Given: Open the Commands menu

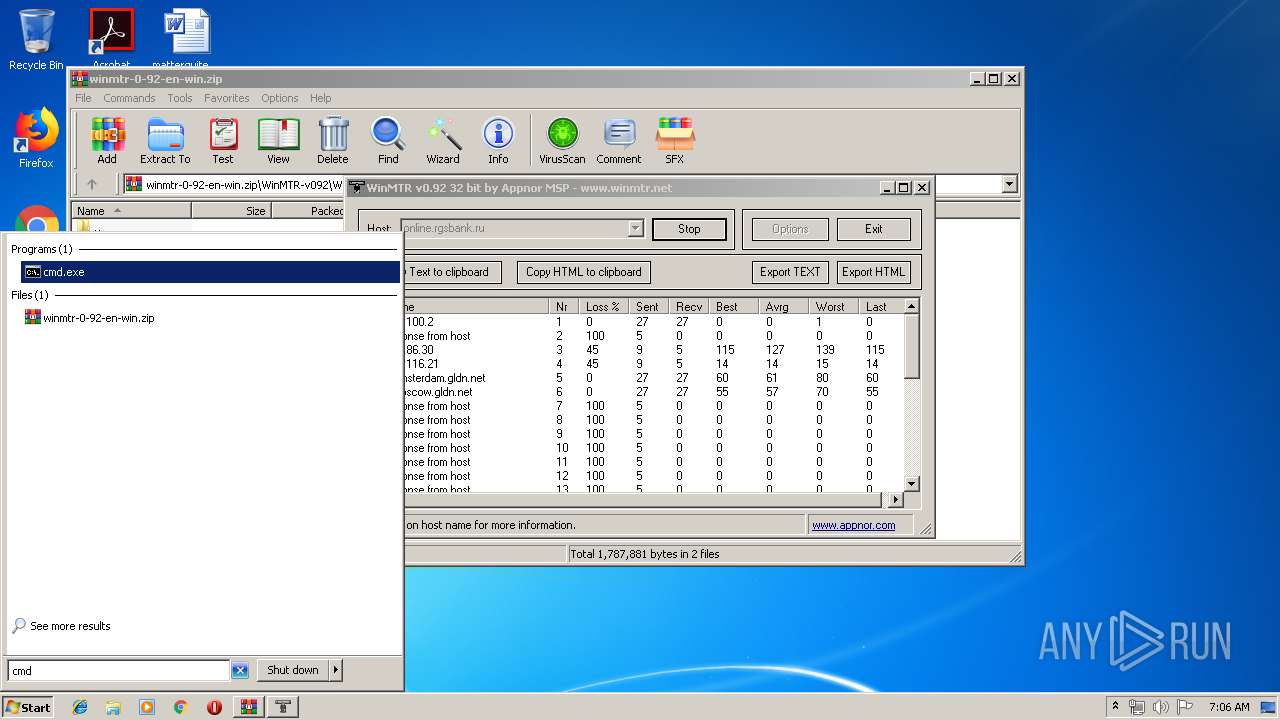Looking at the screenshot, I should [129, 98].
